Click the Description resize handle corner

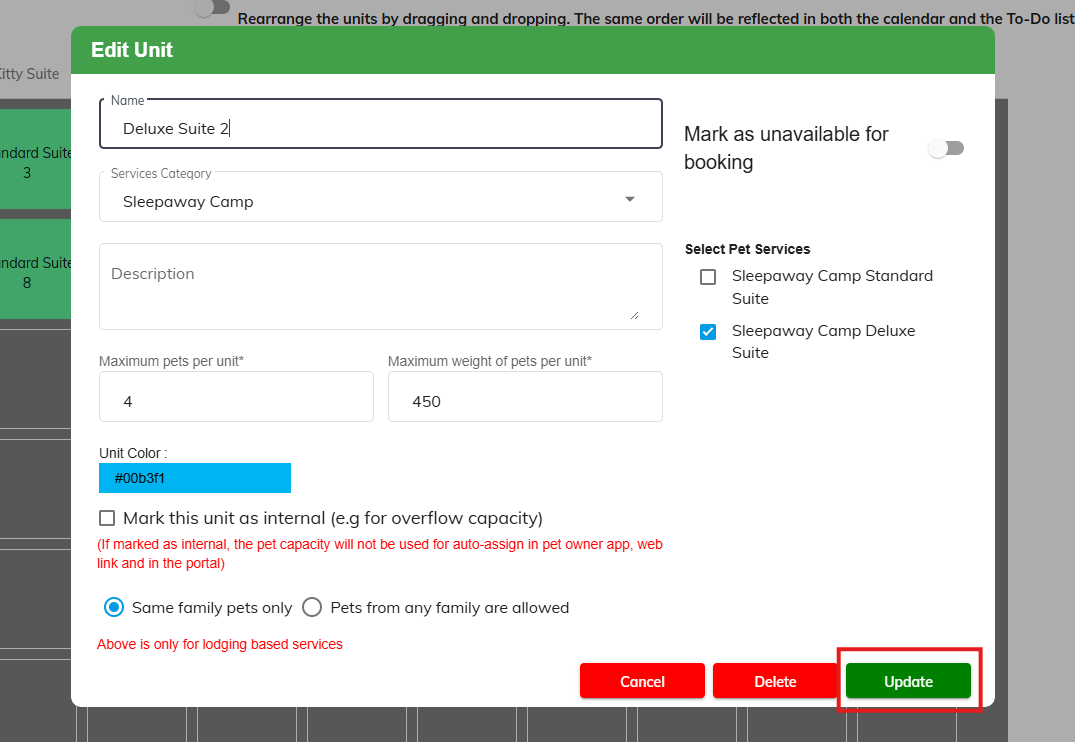pyautogui.click(x=635, y=315)
